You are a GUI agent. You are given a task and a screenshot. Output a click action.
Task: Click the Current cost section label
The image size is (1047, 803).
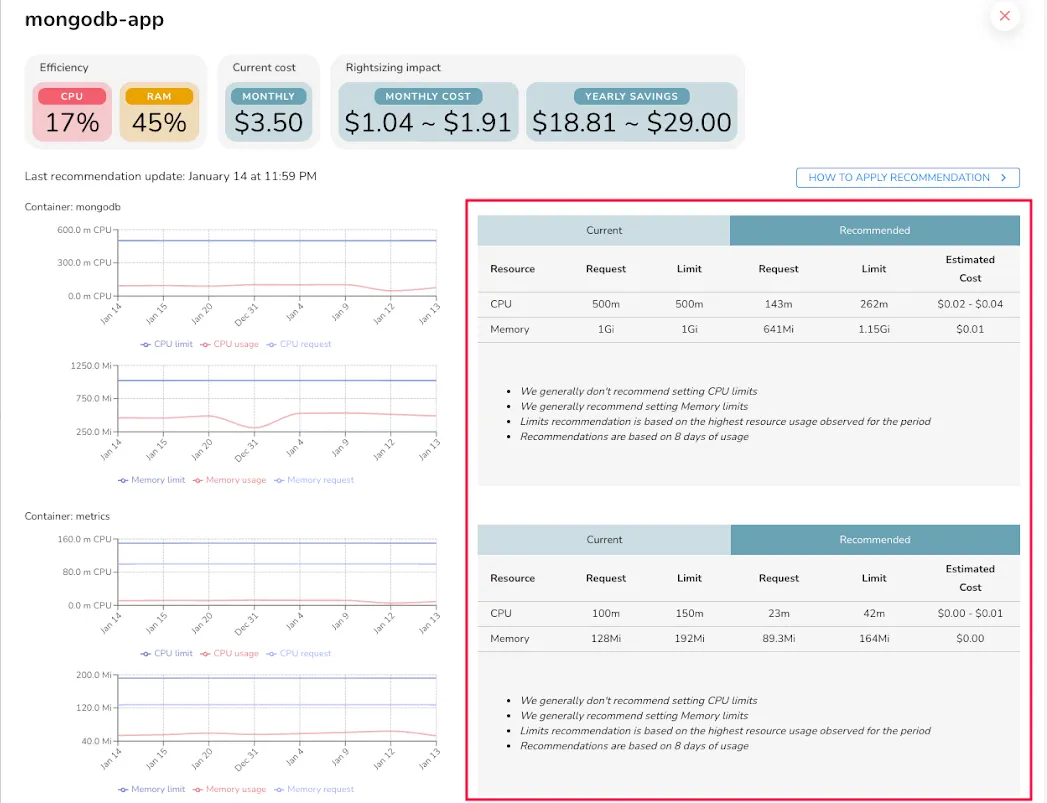(264, 67)
